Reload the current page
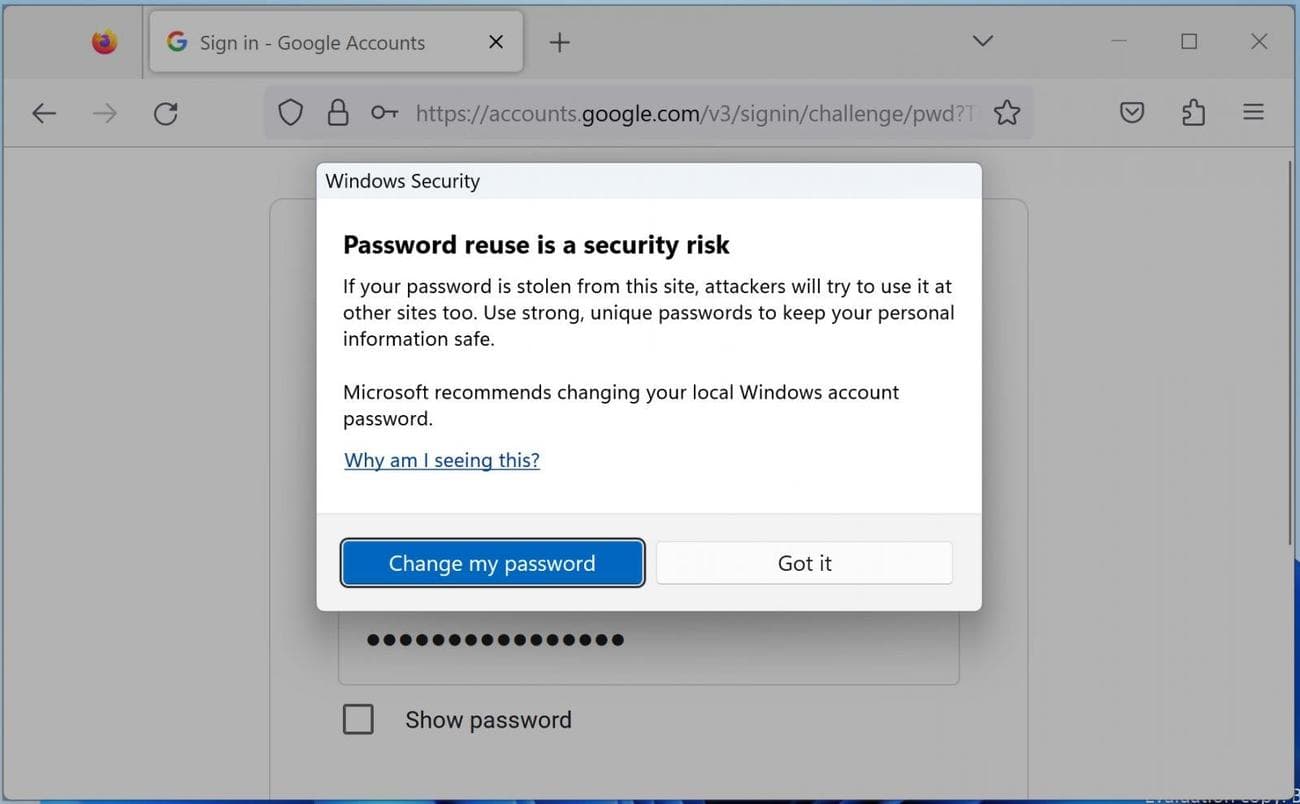This screenshot has height=804, width=1300. pos(165,112)
